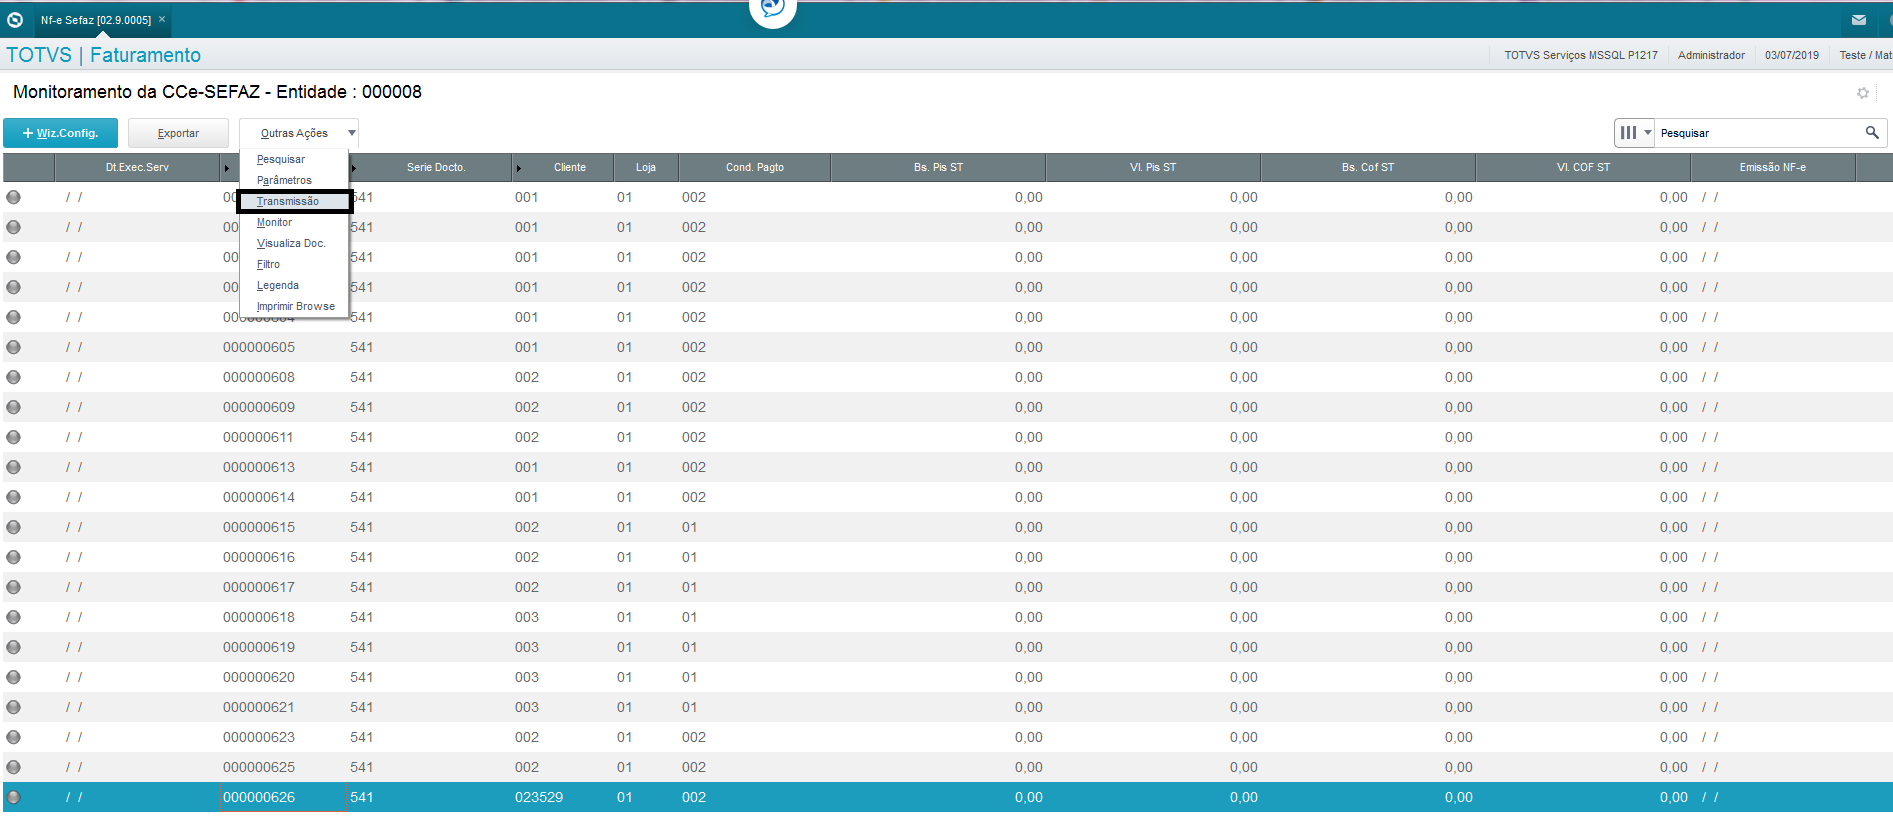The image size is (1893, 818).
Task: Click into the Pesquisar search field
Action: click(1759, 133)
